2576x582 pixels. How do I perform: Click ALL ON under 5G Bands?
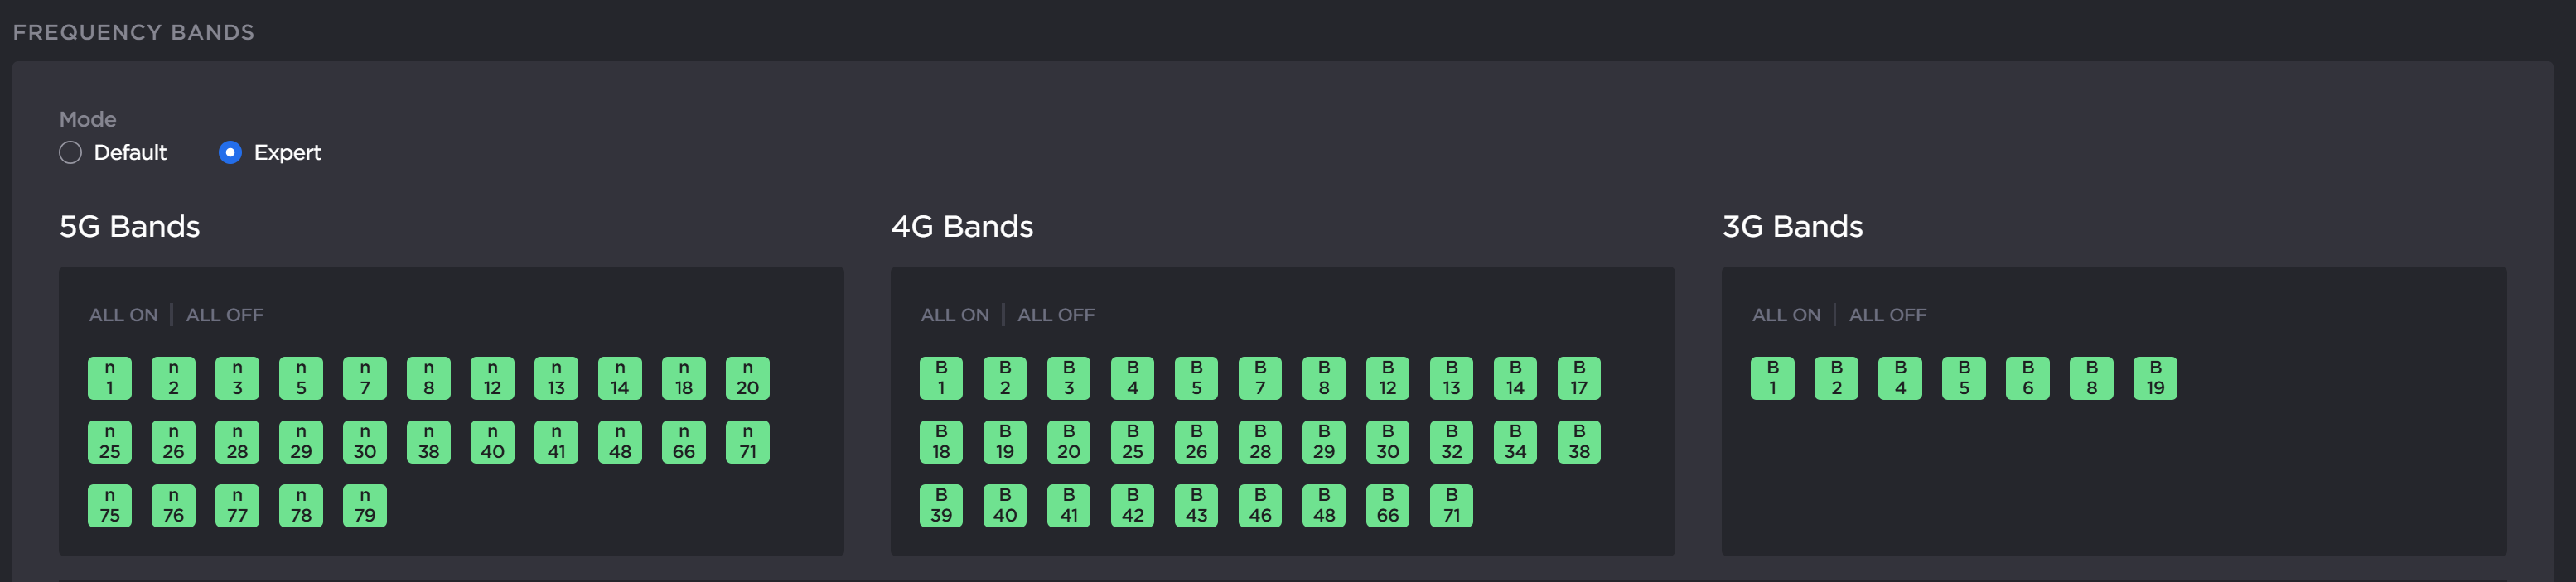123,315
